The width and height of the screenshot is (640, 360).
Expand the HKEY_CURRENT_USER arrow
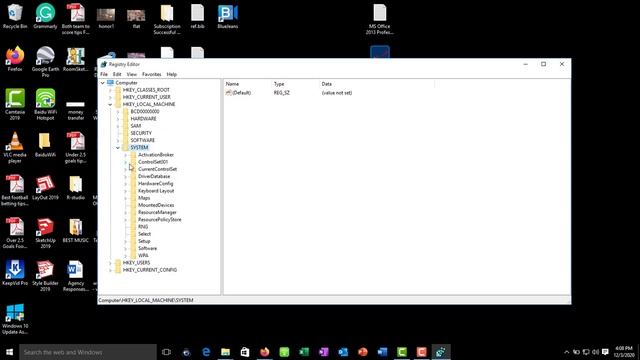110,97
